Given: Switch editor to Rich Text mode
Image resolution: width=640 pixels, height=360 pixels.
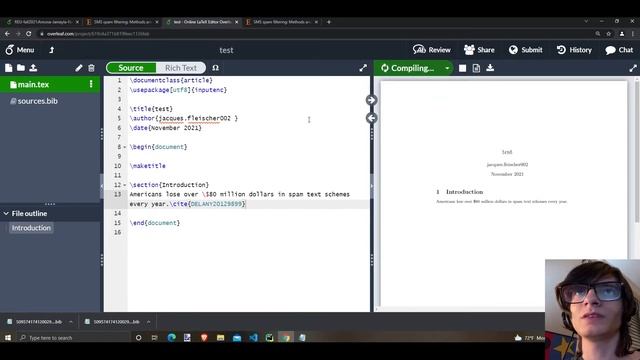Looking at the screenshot, I should [181, 68].
